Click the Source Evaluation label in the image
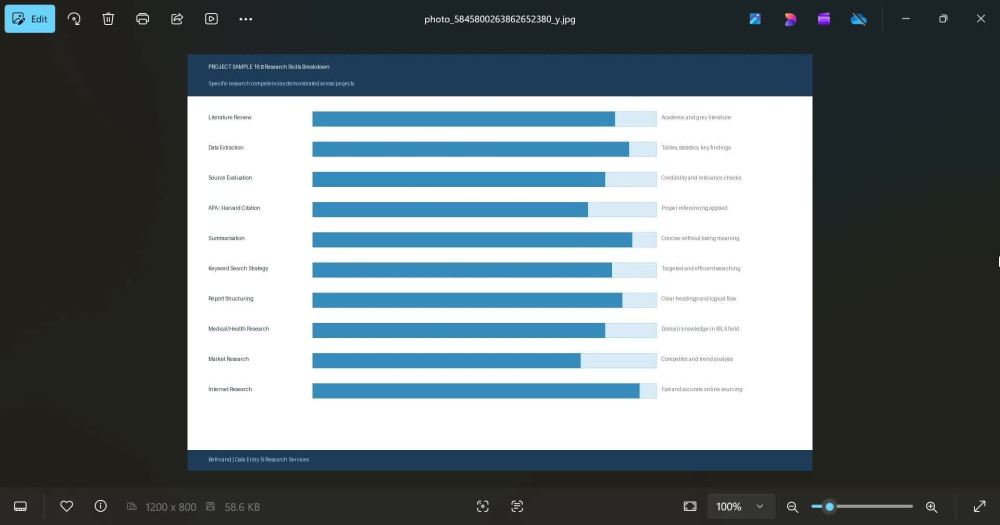Viewport: 1000px width, 525px height. pyautogui.click(x=230, y=178)
